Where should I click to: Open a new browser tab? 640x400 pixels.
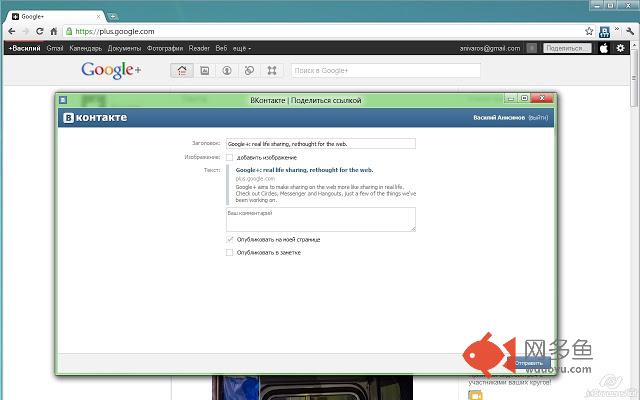[x=113, y=17]
